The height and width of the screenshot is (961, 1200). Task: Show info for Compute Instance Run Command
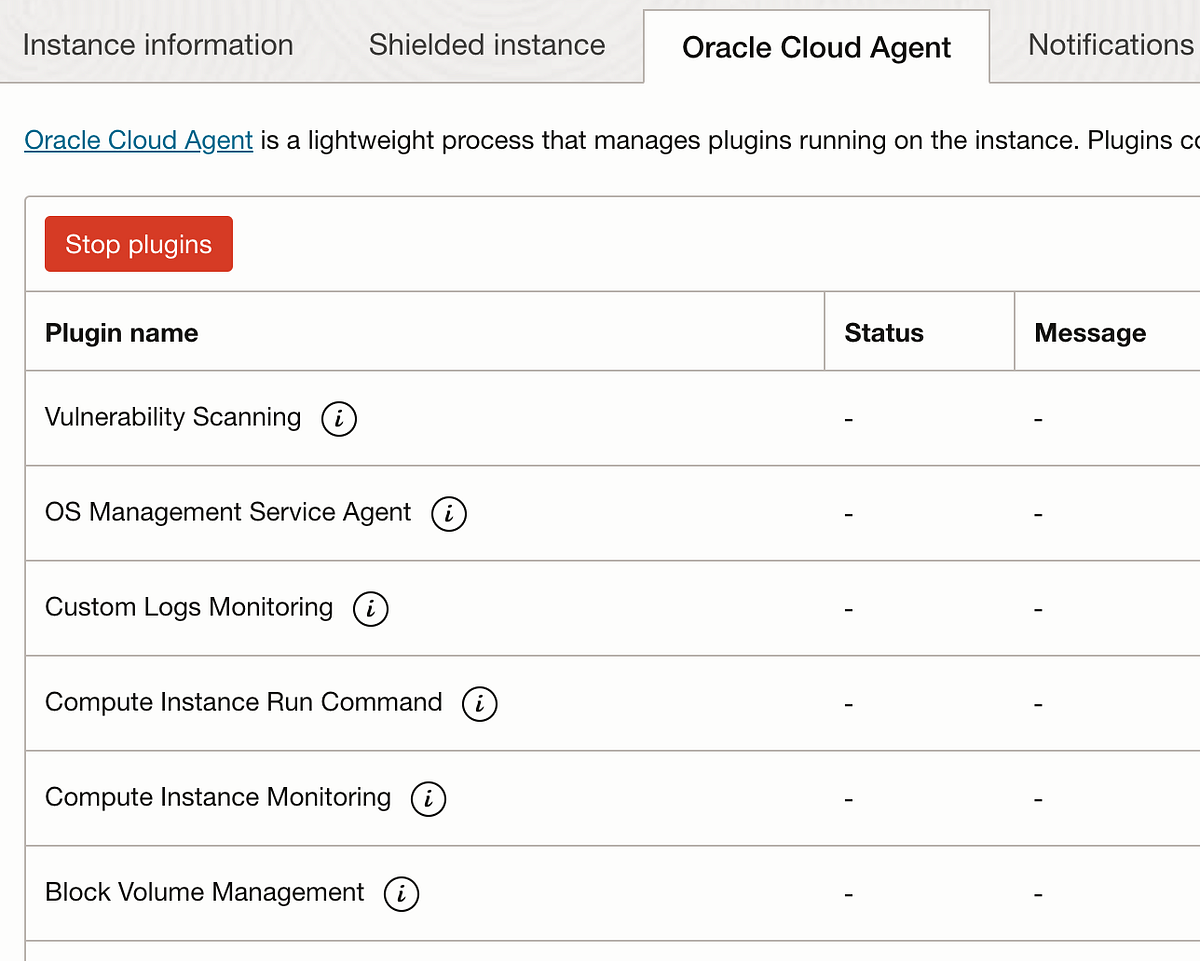pyautogui.click(x=480, y=704)
